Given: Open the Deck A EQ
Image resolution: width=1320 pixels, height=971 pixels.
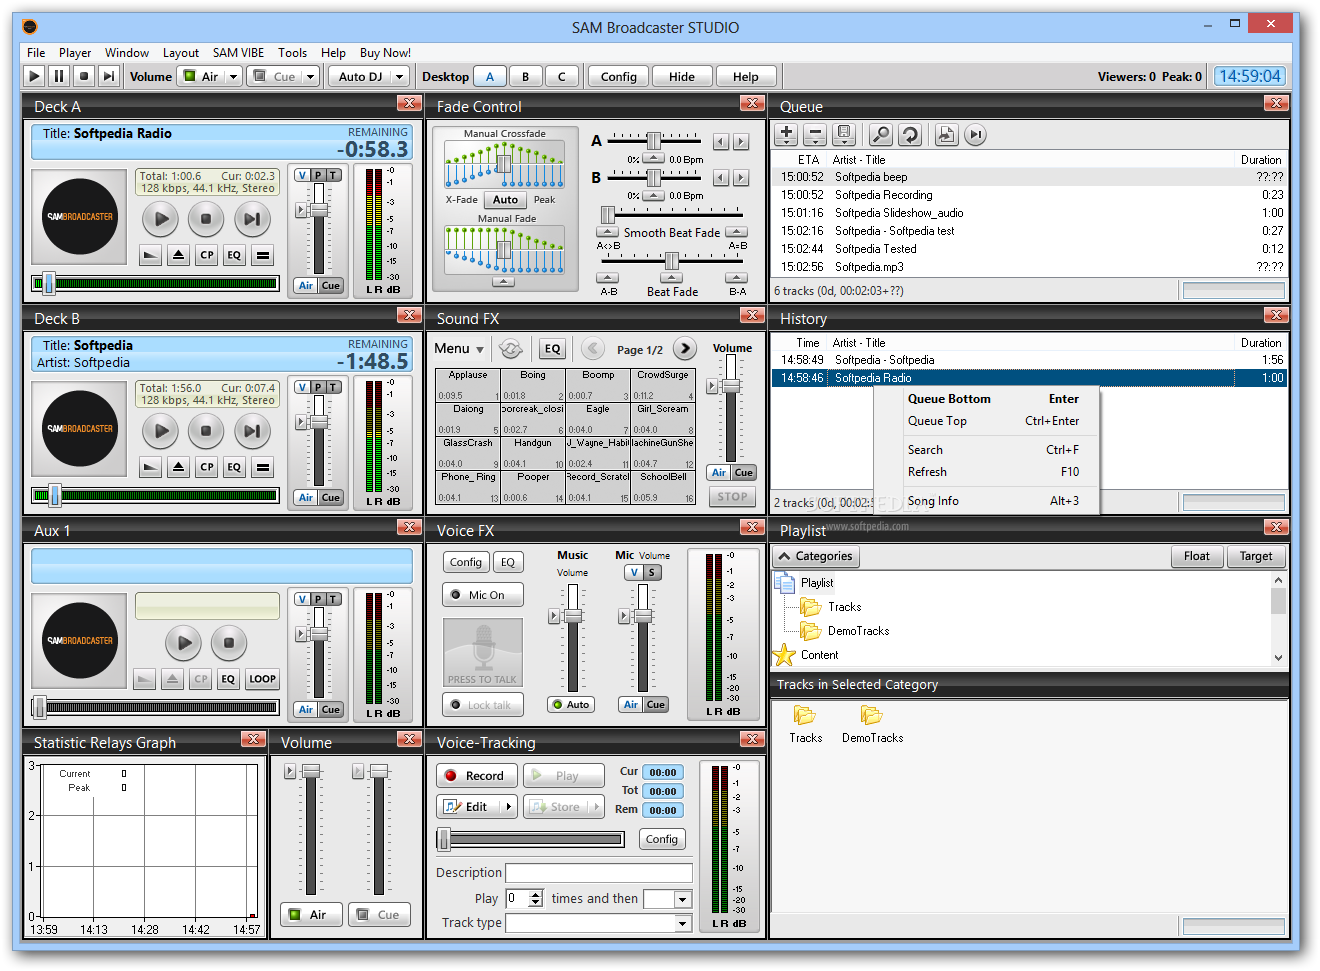Looking at the screenshot, I should [234, 255].
